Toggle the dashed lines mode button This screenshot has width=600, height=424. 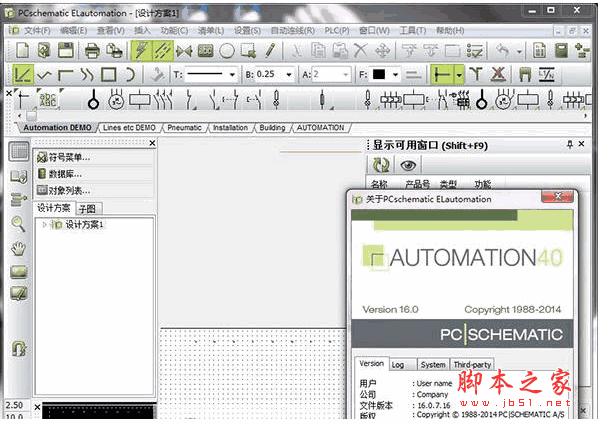coord(163,51)
